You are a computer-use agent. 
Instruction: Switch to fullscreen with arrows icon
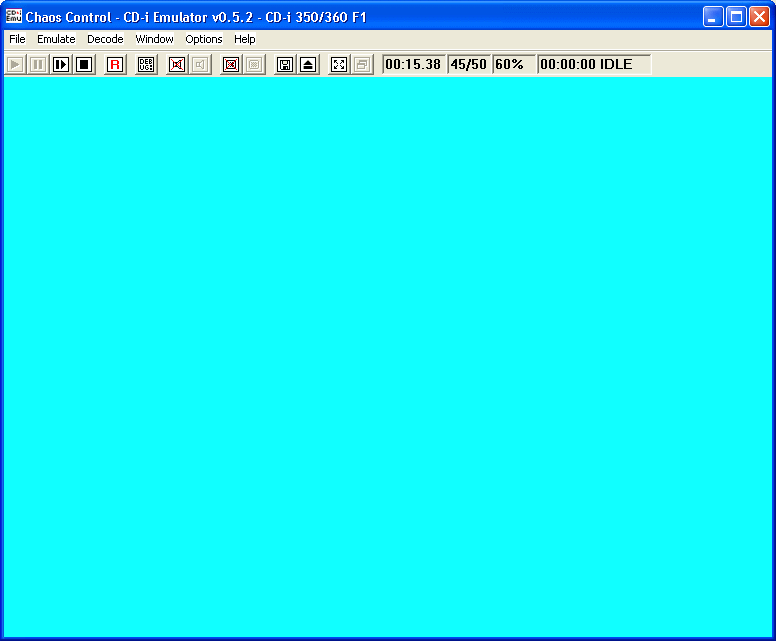point(339,64)
